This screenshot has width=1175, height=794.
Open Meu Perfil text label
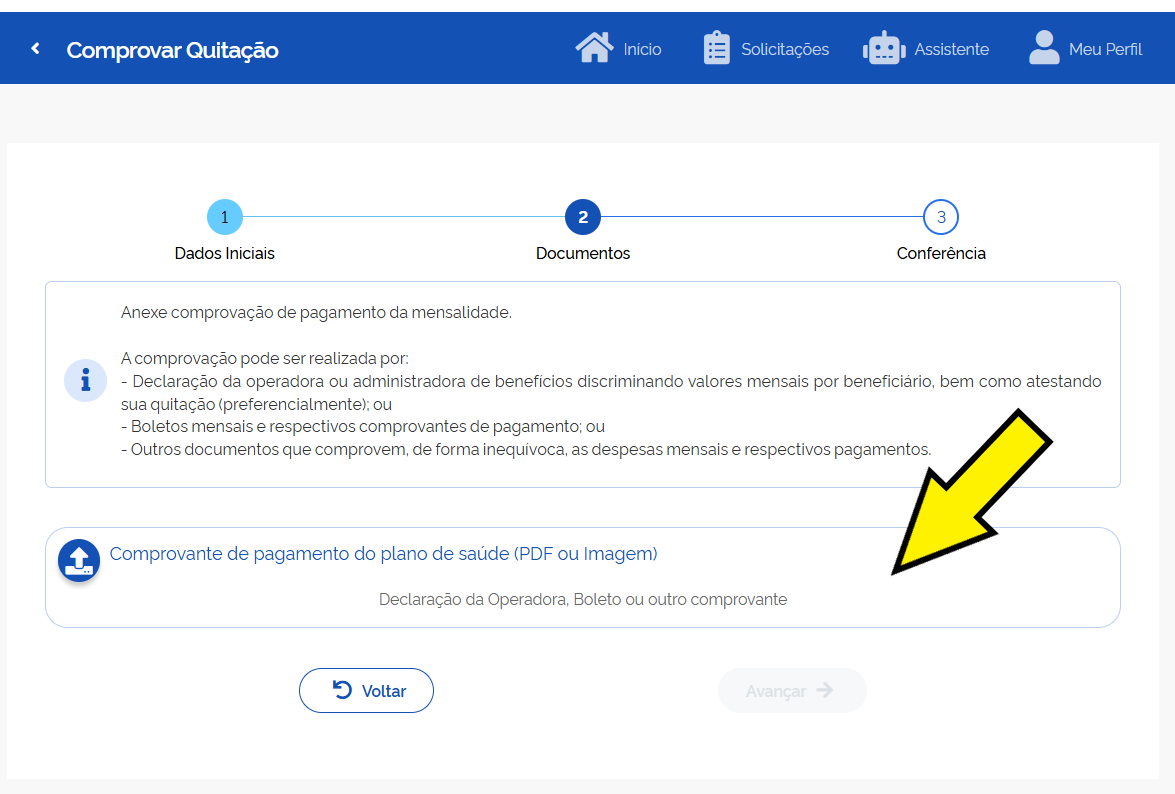1105,49
